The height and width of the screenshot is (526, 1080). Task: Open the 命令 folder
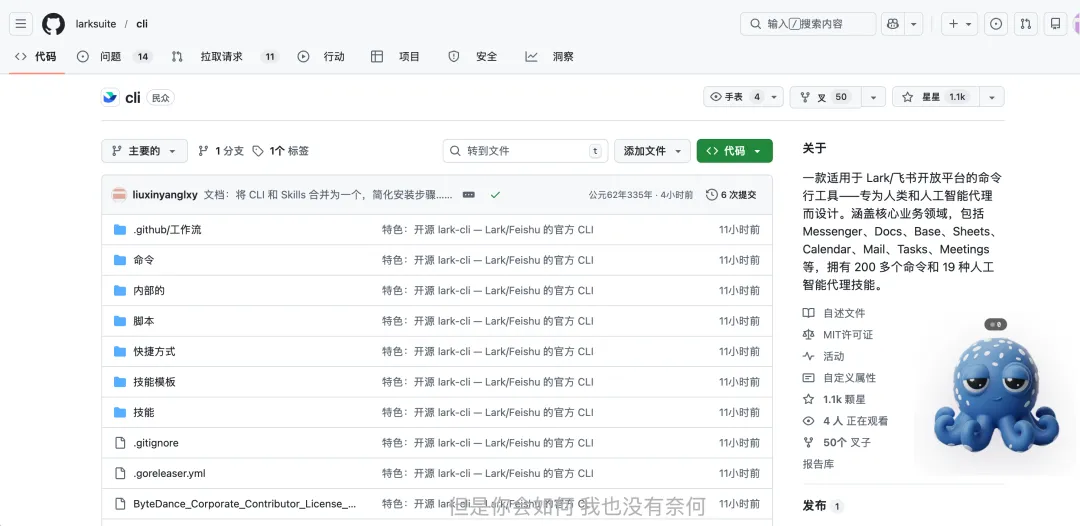[x=143, y=260]
